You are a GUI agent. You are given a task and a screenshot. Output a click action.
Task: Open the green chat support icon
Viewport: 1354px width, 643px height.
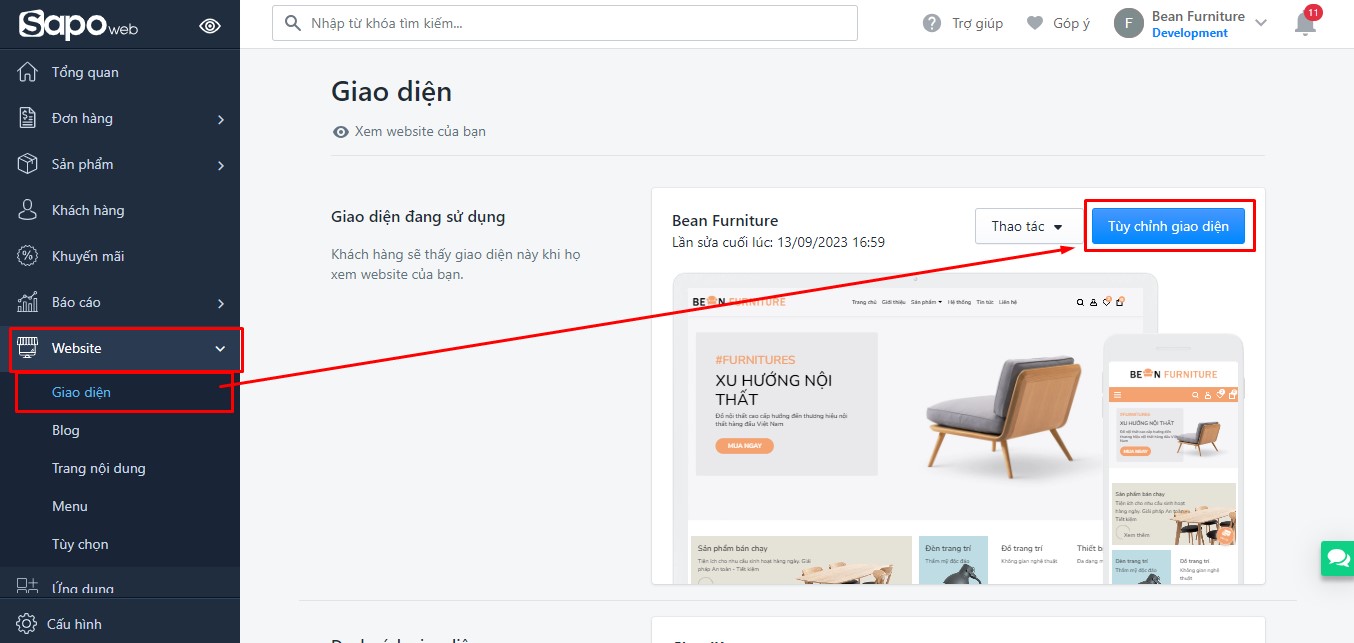click(1337, 558)
